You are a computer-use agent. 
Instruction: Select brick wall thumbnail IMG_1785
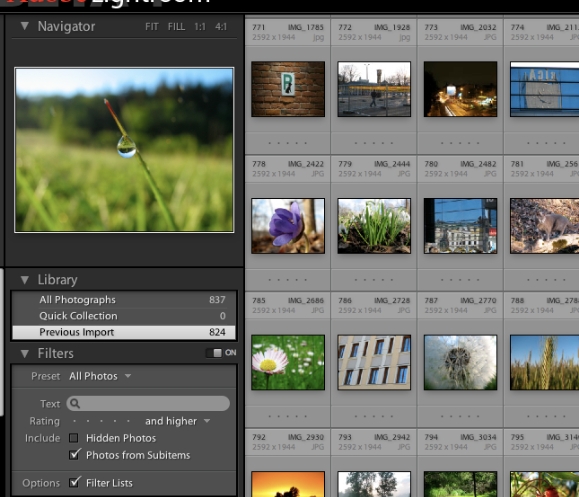pyautogui.click(x=288, y=89)
